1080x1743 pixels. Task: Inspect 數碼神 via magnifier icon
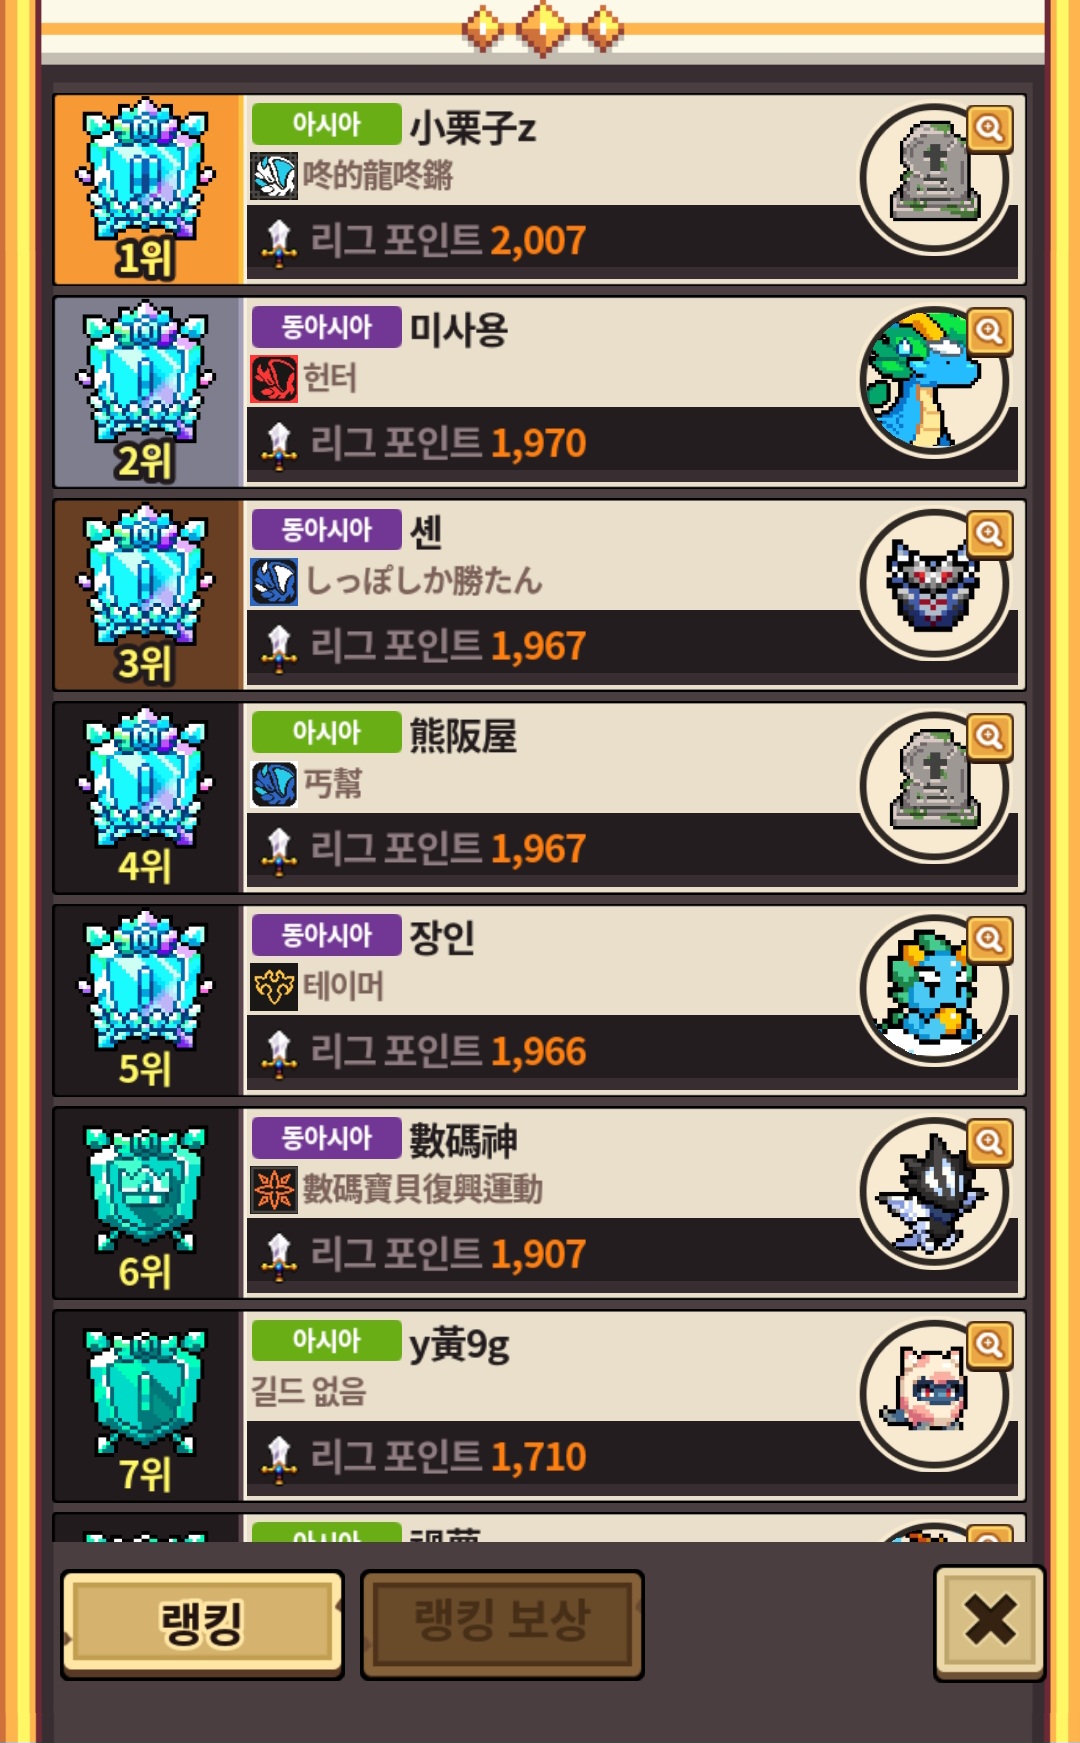[990, 1143]
